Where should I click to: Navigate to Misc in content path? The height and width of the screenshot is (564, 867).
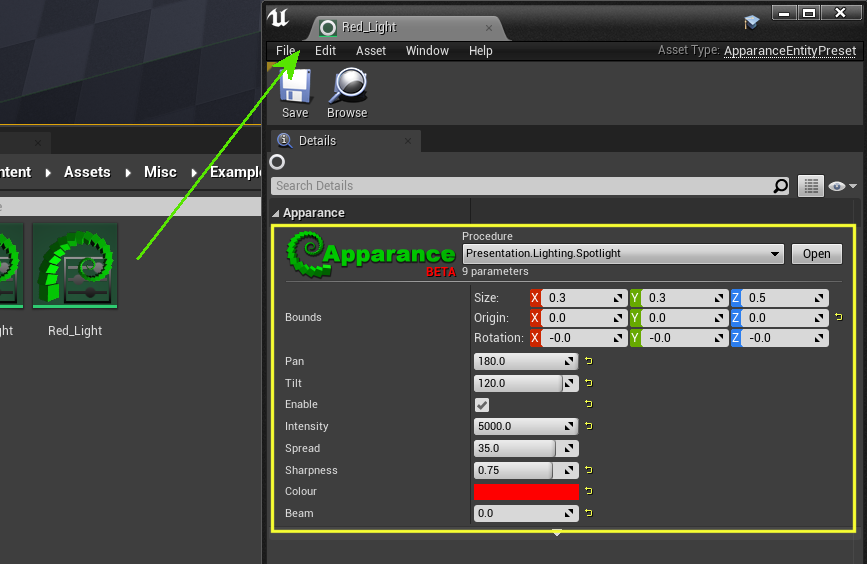pyautogui.click(x=160, y=172)
